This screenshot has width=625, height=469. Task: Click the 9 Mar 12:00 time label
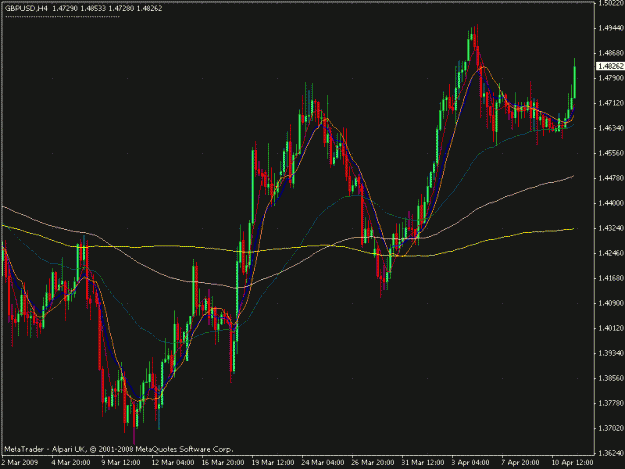(121, 463)
